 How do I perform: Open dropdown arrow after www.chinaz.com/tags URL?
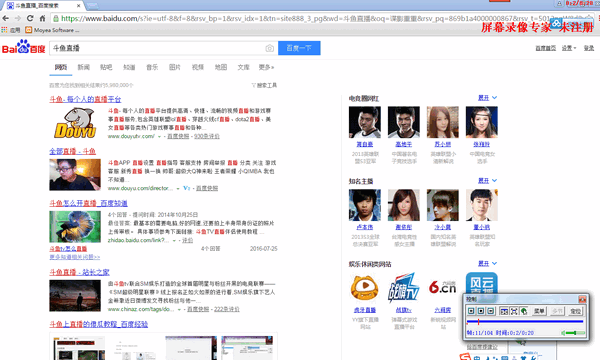pyautogui.click(x=179, y=310)
